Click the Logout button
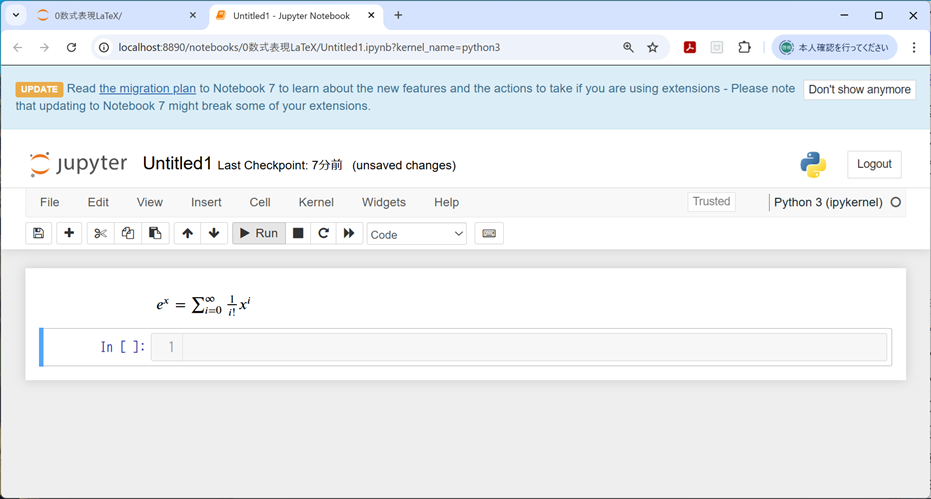Image resolution: width=931 pixels, height=499 pixels. pos(874,165)
